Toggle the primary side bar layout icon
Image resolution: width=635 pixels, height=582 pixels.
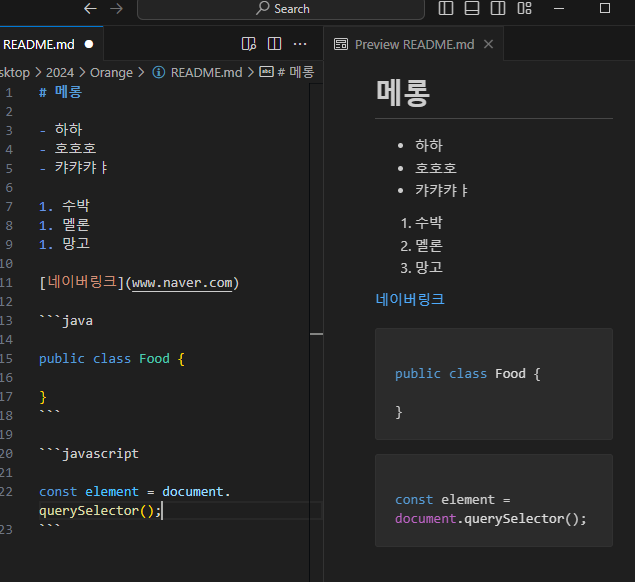tap(446, 8)
